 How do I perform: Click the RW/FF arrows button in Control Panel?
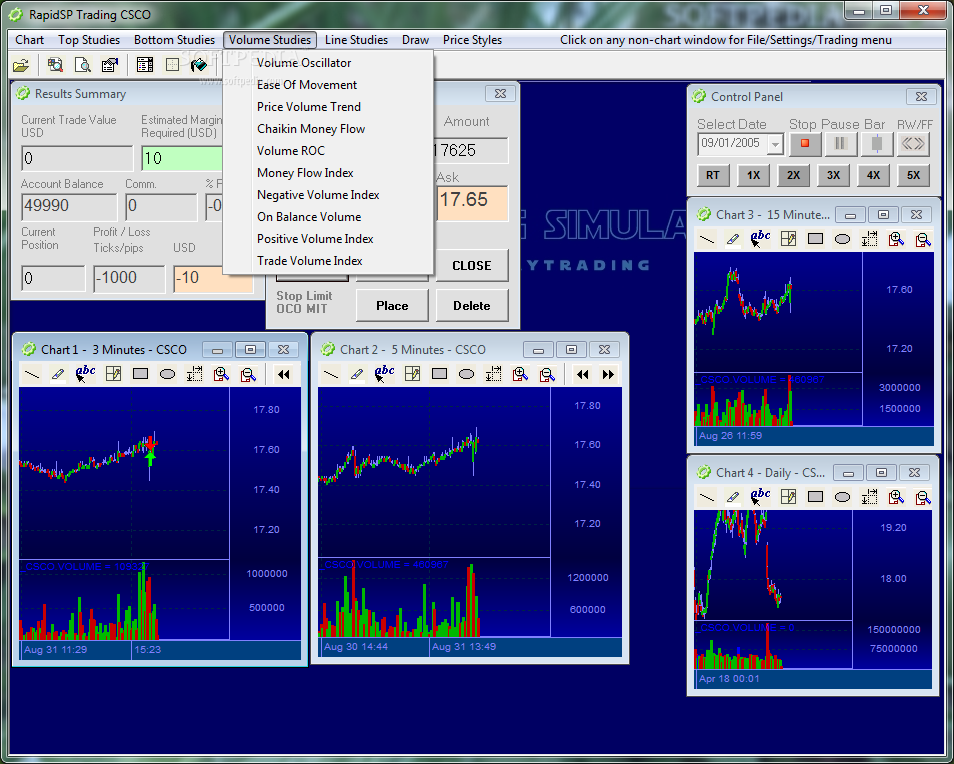[x=913, y=144]
